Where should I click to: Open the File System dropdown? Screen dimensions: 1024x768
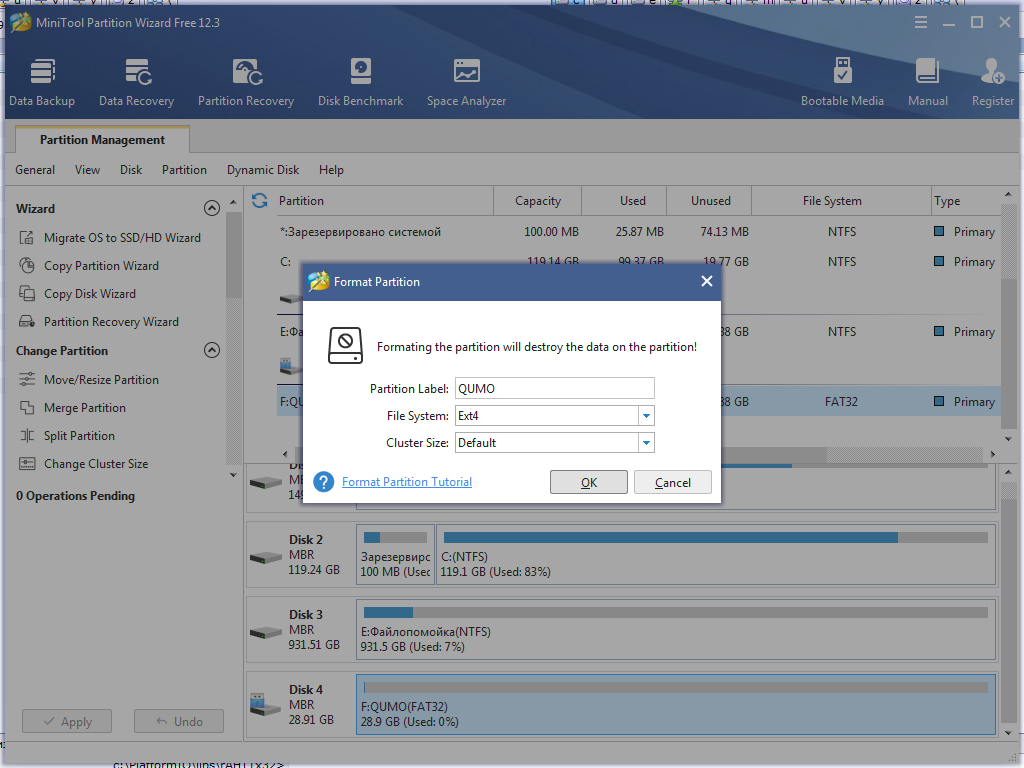tap(646, 416)
